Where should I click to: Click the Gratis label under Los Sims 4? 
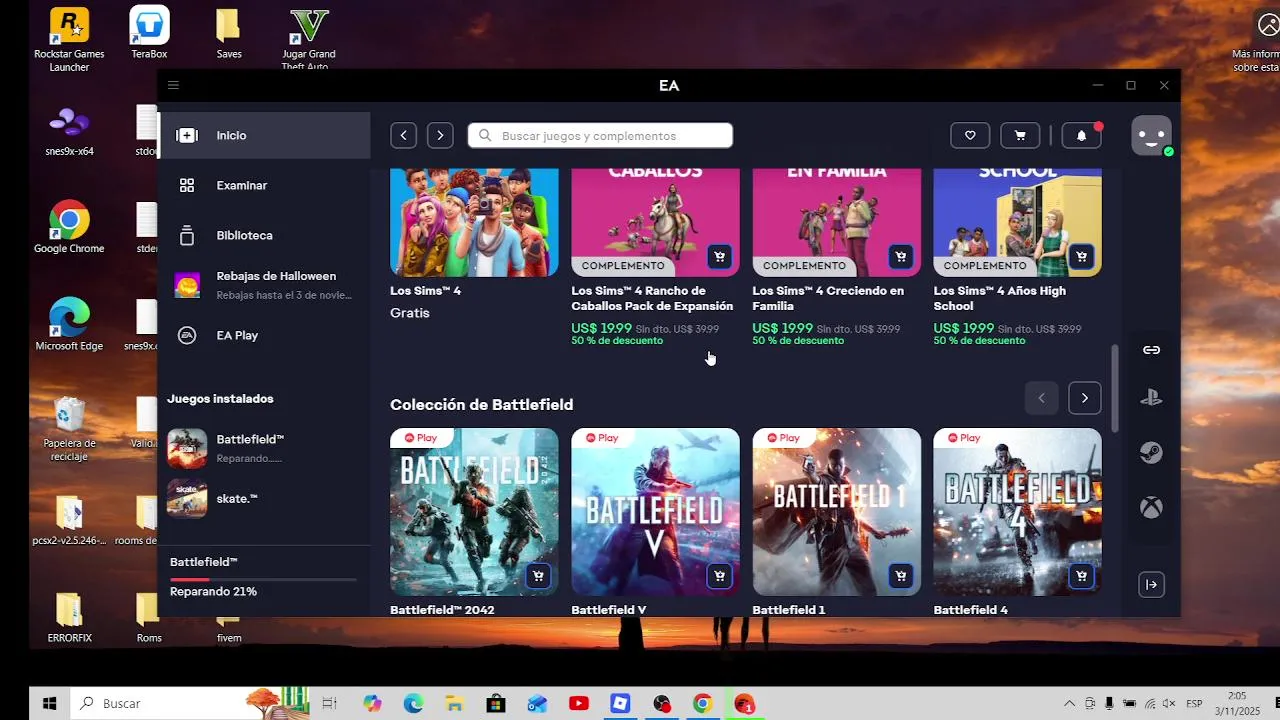pyautogui.click(x=409, y=313)
